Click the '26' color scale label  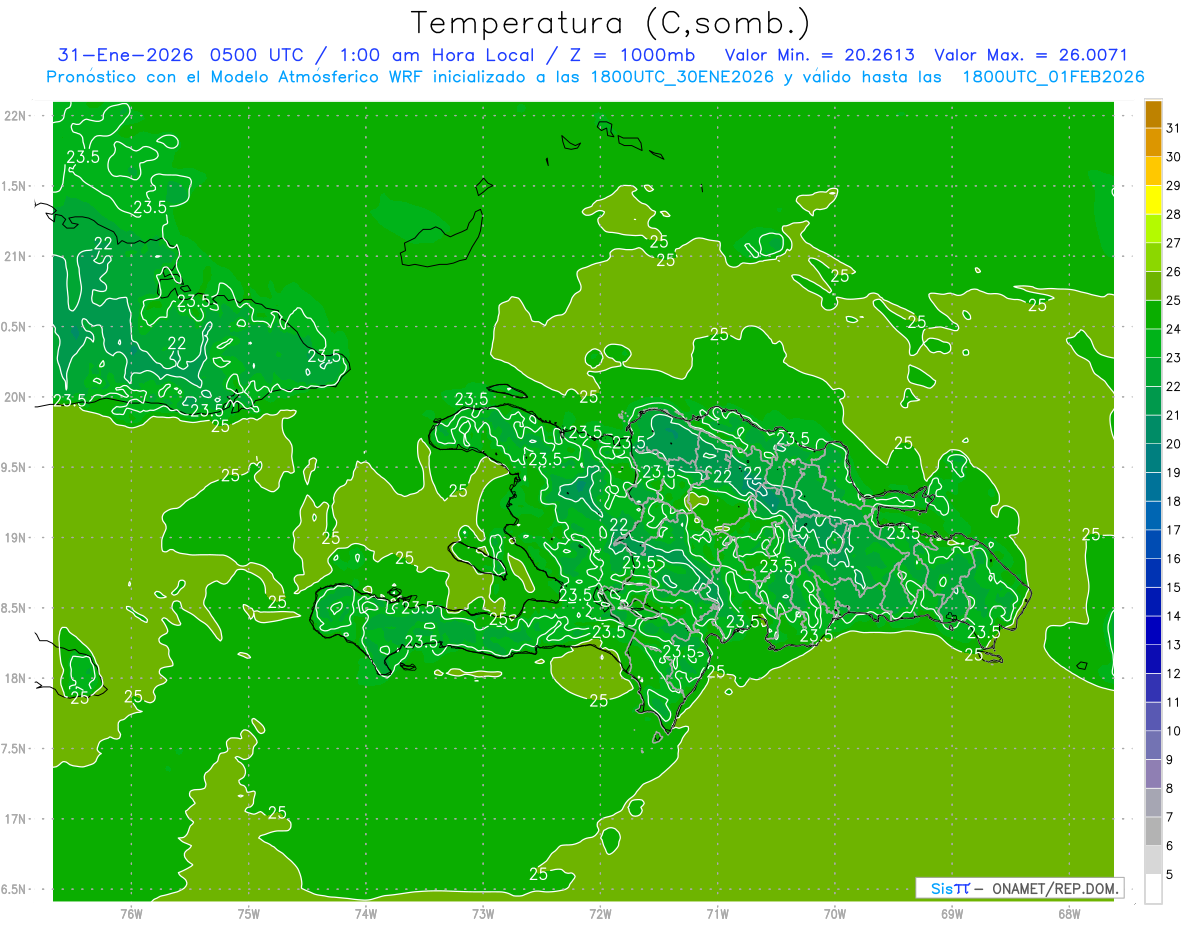coord(1173,272)
